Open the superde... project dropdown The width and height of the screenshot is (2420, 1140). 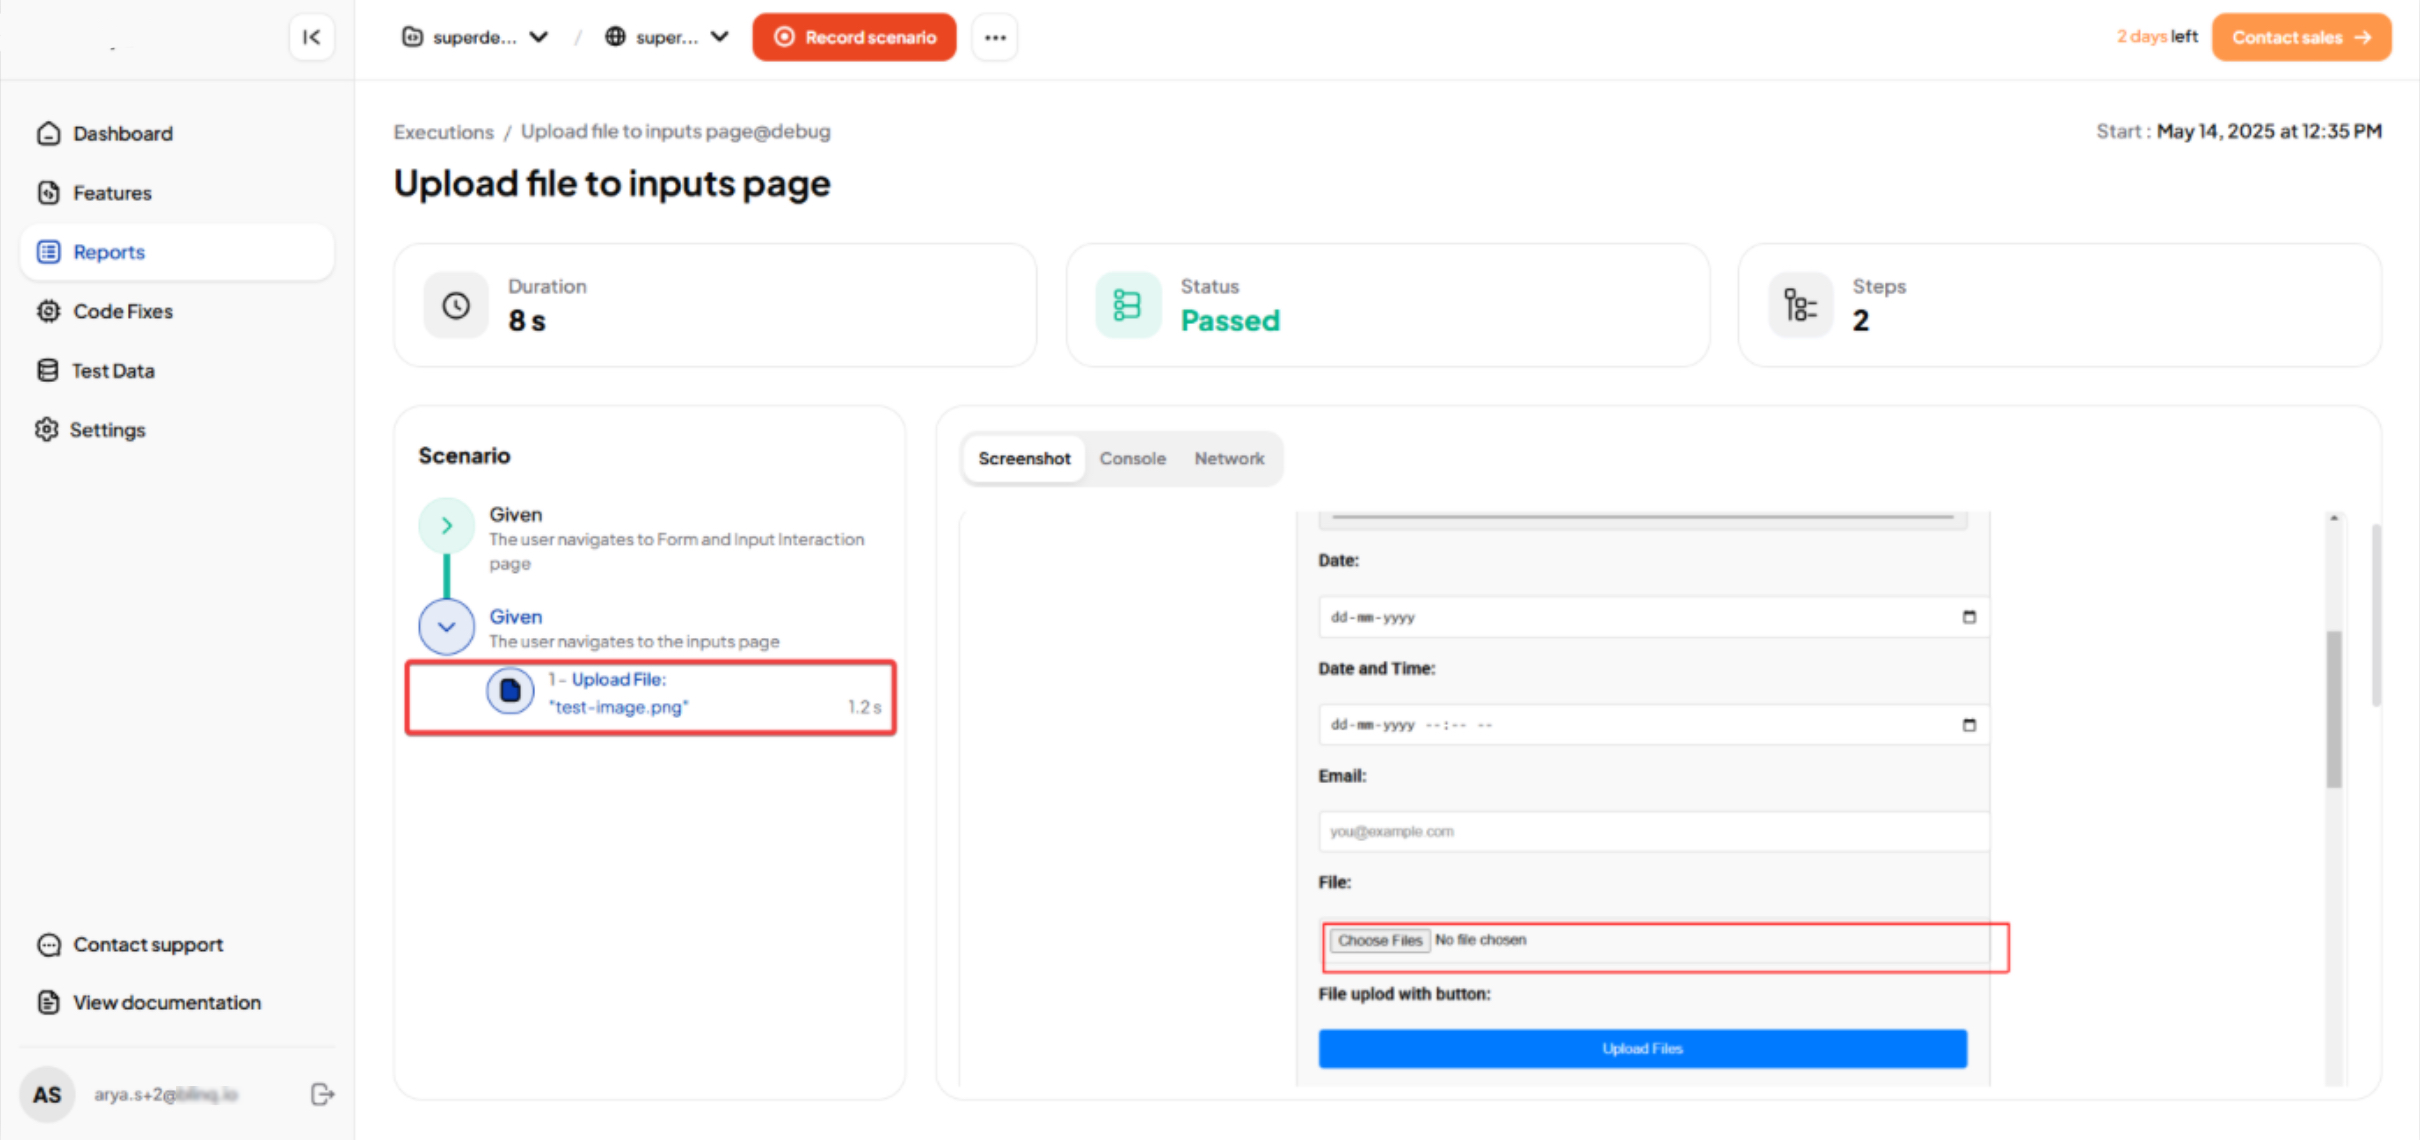pos(476,37)
